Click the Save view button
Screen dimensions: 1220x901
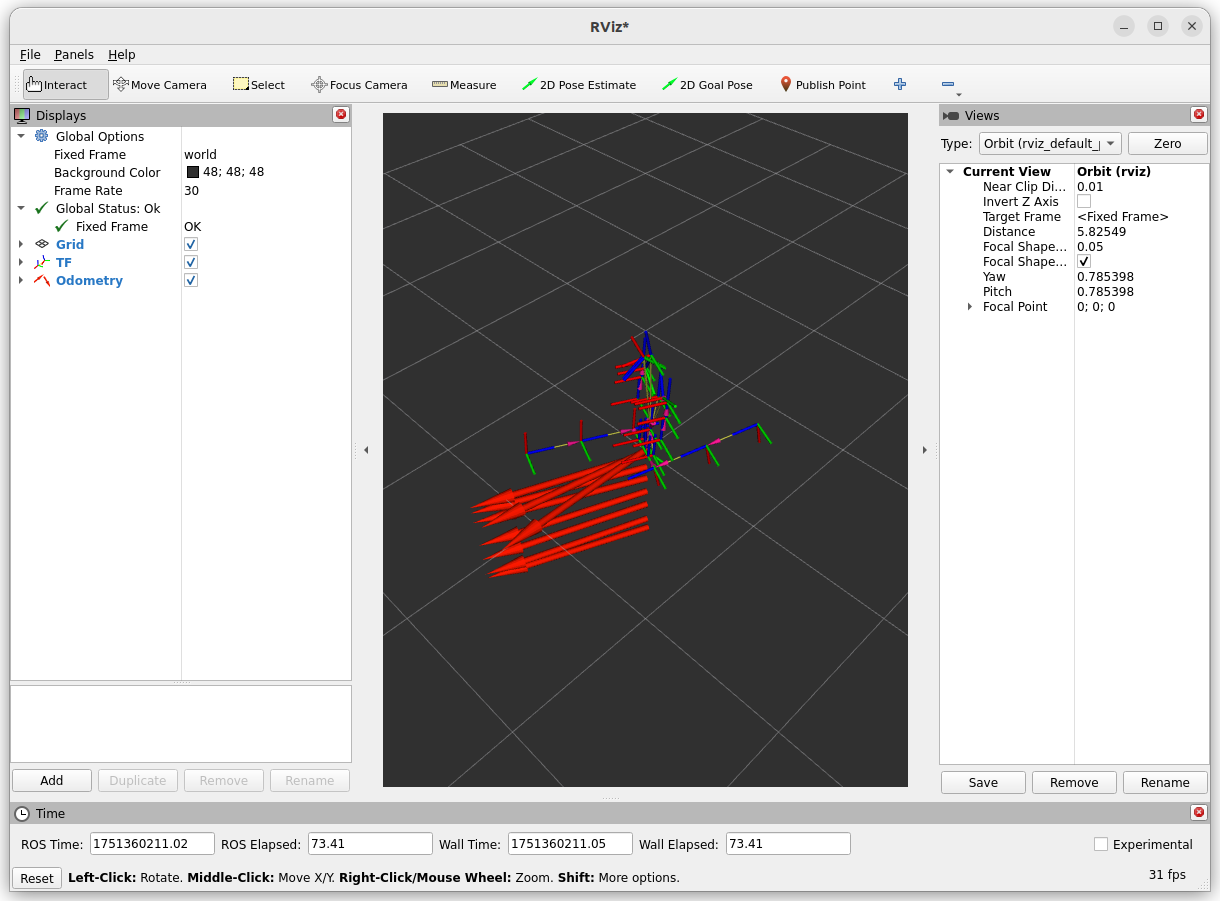983,782
